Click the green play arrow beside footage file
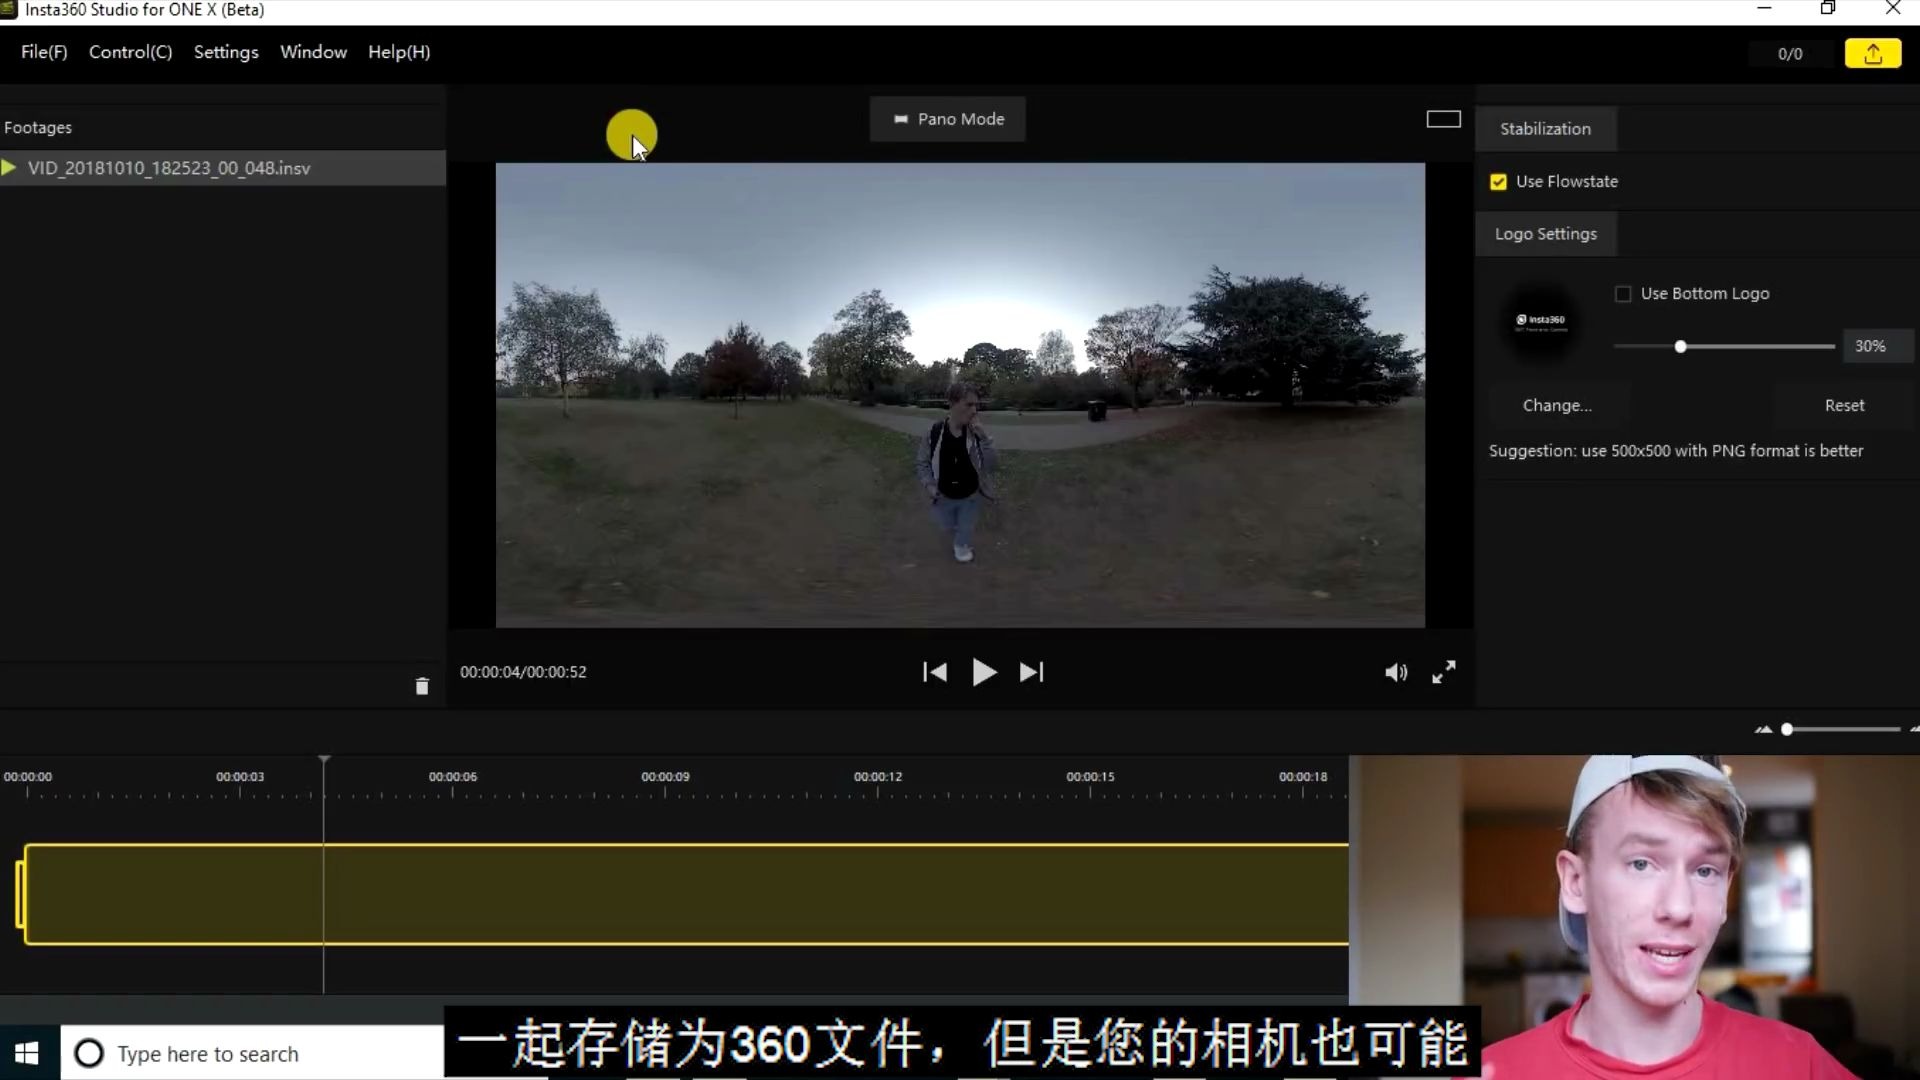Screen dimensions: 1920x1080 9,168
